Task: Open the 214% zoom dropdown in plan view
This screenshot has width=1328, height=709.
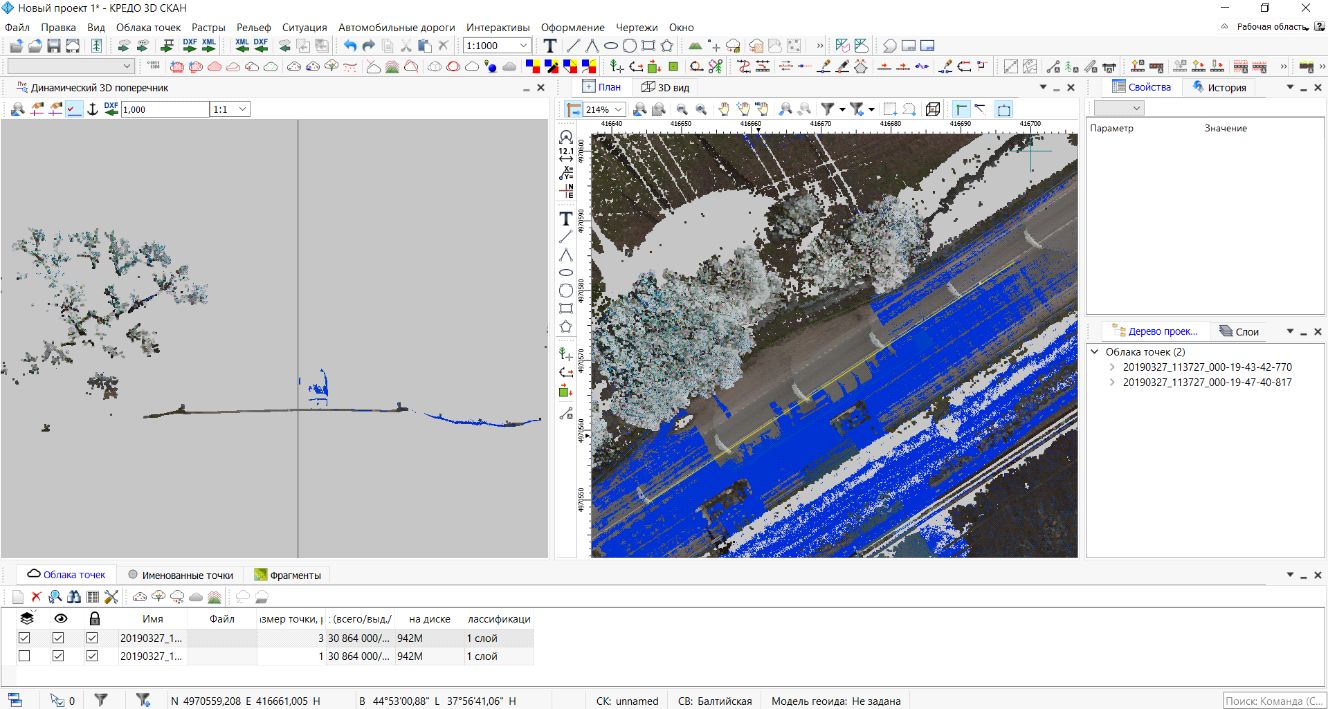Action: [x=619, y=109]
